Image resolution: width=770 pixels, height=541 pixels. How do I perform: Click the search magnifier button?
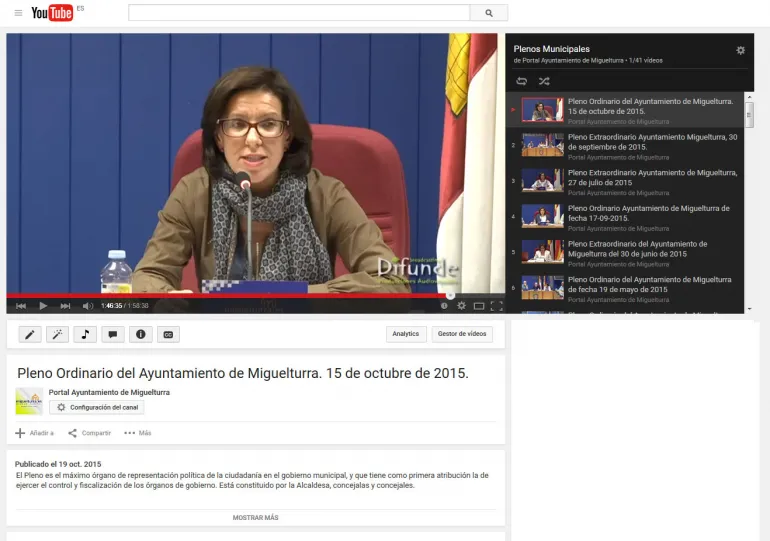(489, 13)
